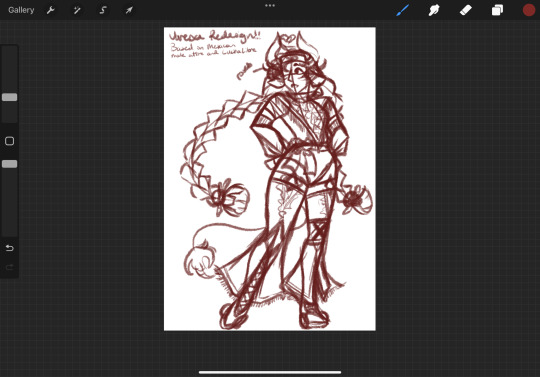Viewport: 540px width, 377px height.
Task: Click the brush size slider handle
Action: pyautogui.click(x=10, y=97)
